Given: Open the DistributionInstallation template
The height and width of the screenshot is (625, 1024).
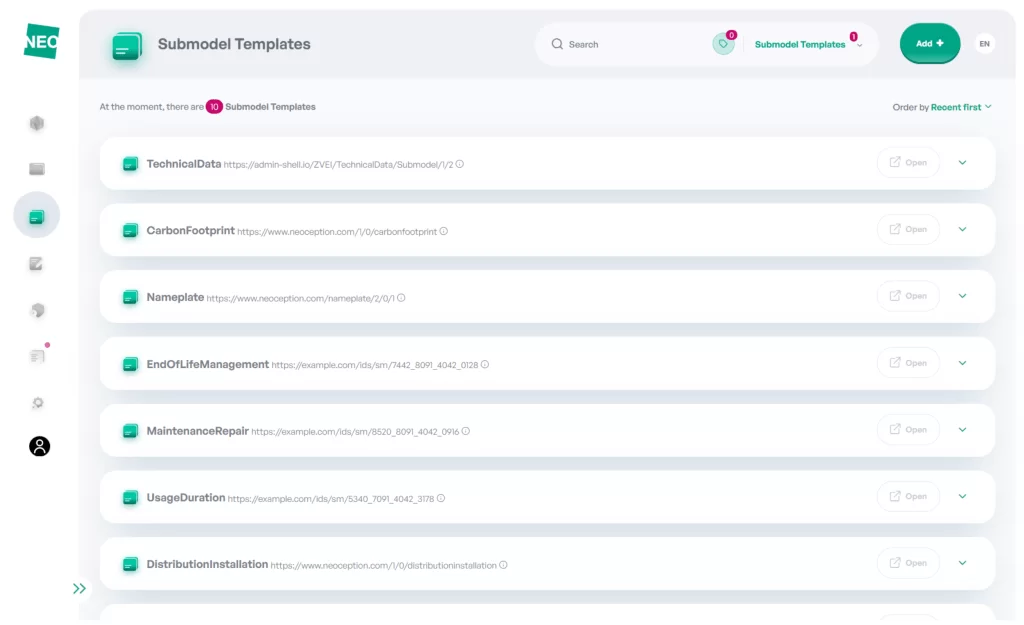Looking at the screenshot, I should coord(908,563).
